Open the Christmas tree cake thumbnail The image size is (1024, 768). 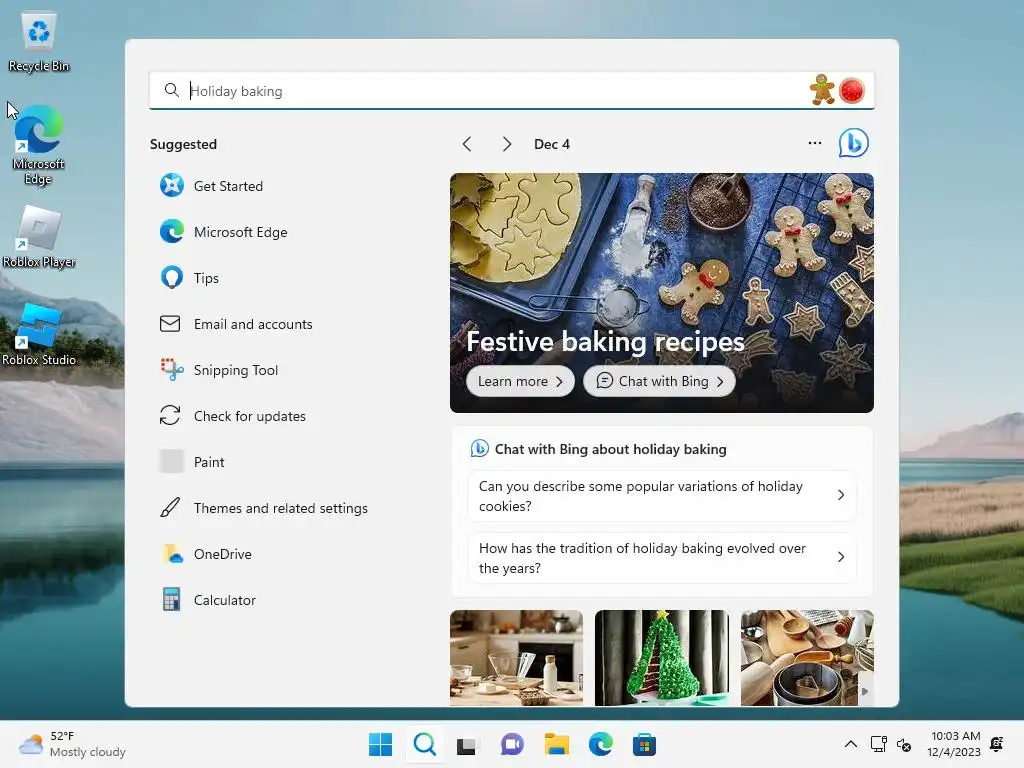(x=662, y=658)
